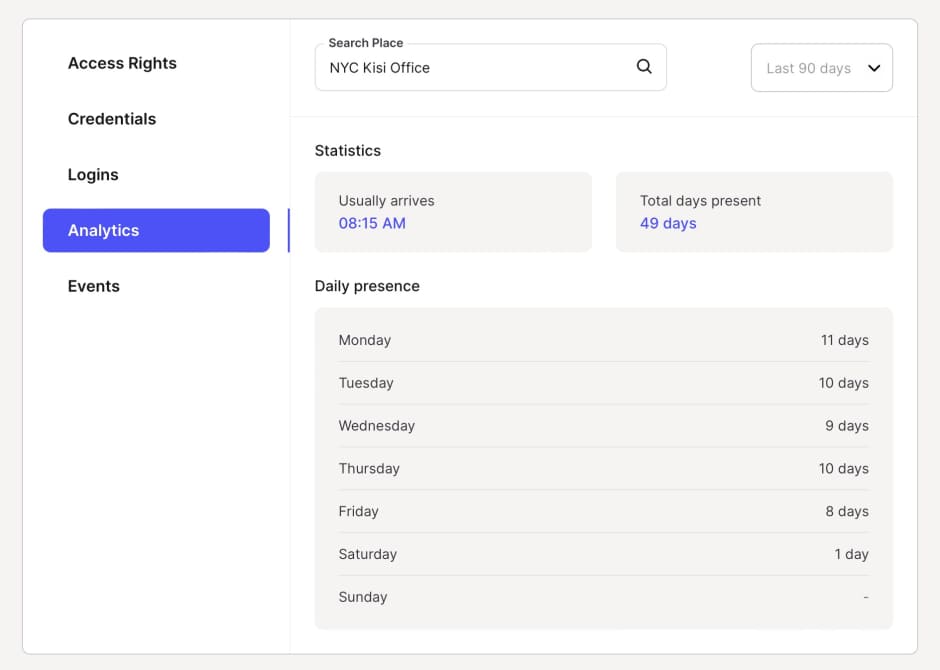Select the Usually arrives label
940x670 pixels.
387,201
